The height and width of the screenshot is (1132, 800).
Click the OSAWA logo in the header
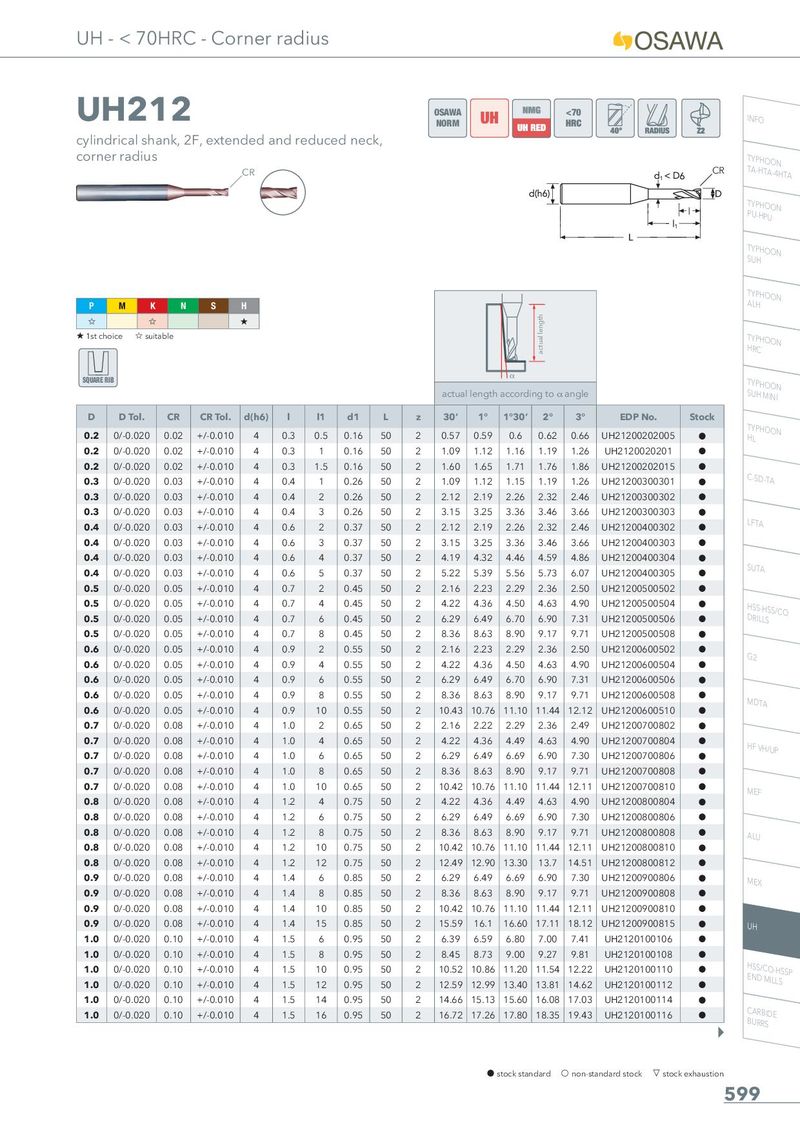point(668,40)
